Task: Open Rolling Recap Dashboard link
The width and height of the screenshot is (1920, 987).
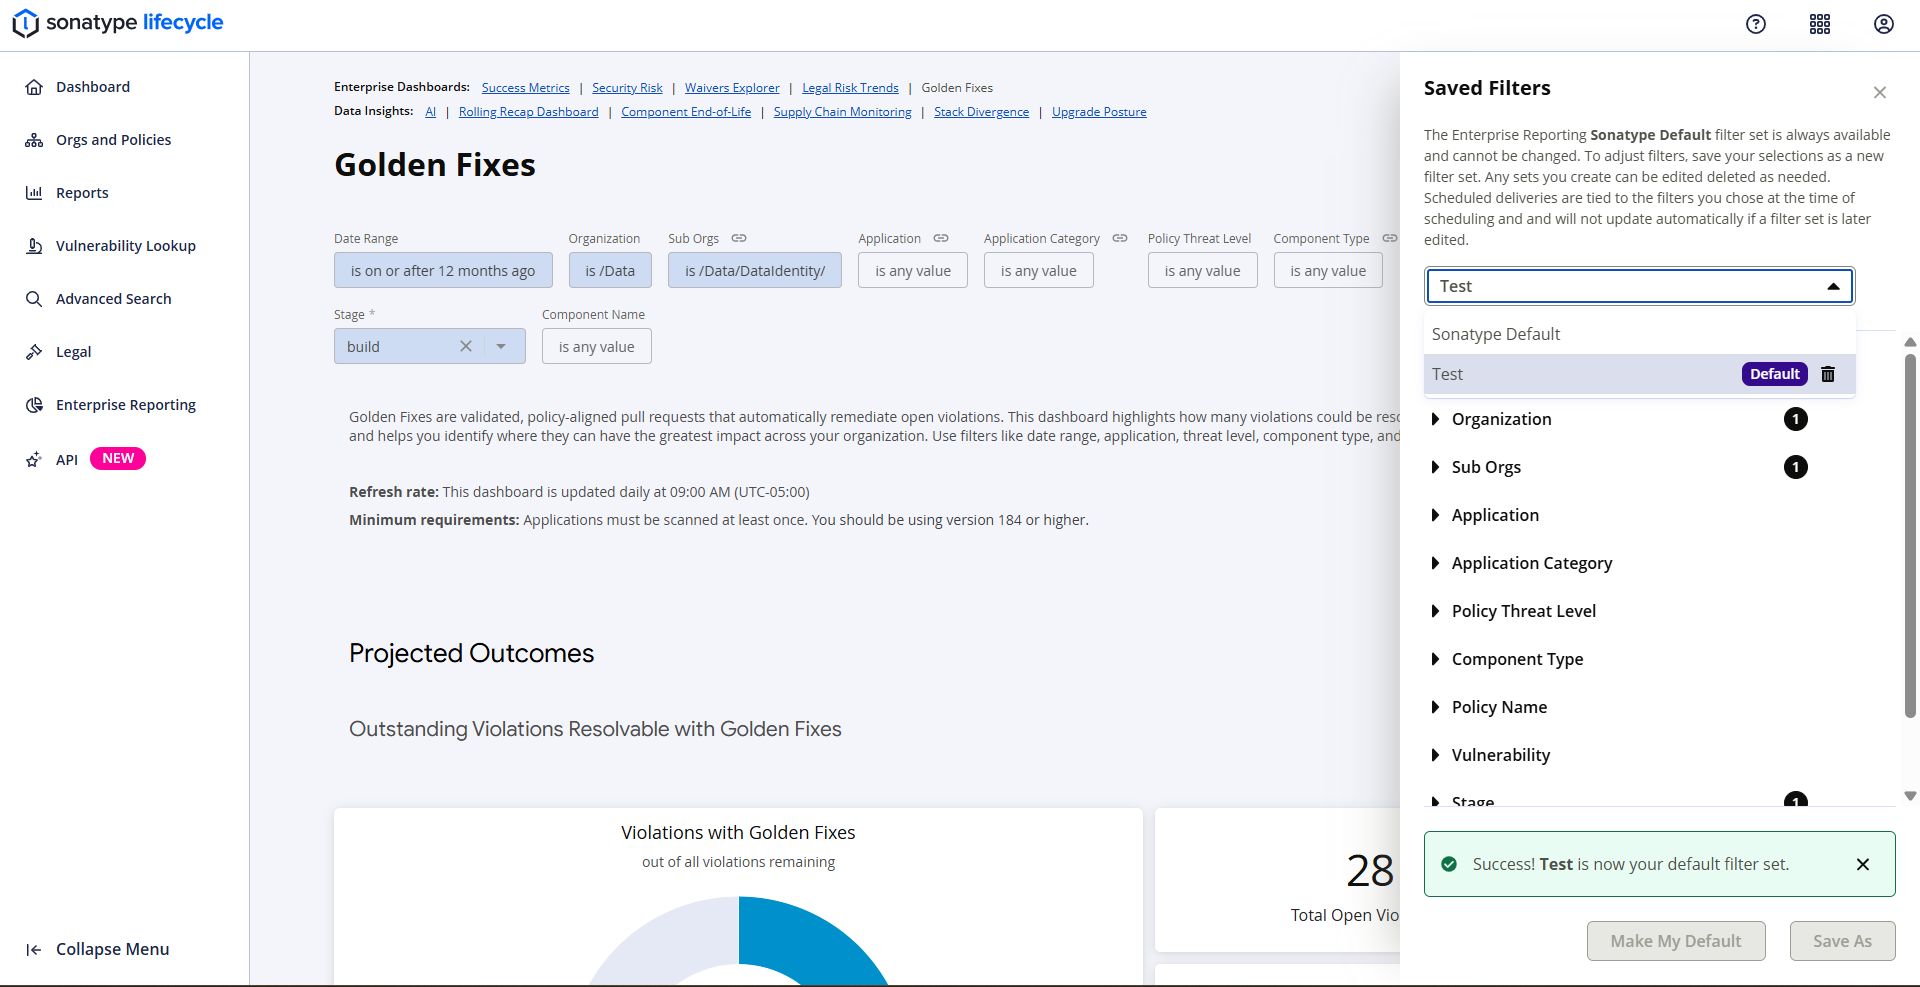Action: (528, 112)
